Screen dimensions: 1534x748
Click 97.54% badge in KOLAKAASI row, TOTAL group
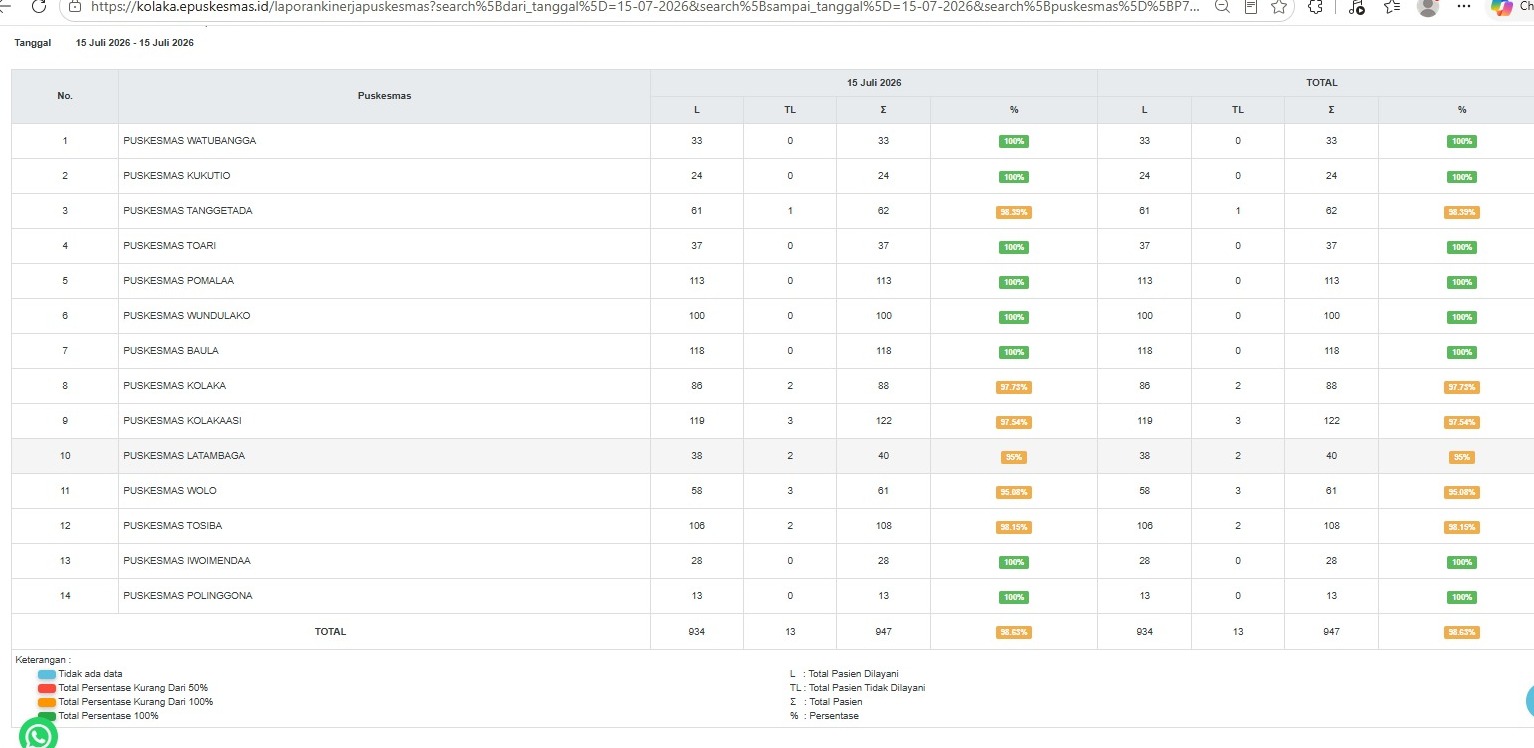pyautogui.click(x=1462, y=422)
